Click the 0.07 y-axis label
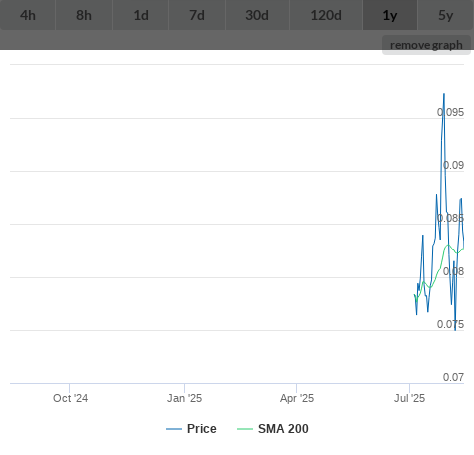 [453, 377]
